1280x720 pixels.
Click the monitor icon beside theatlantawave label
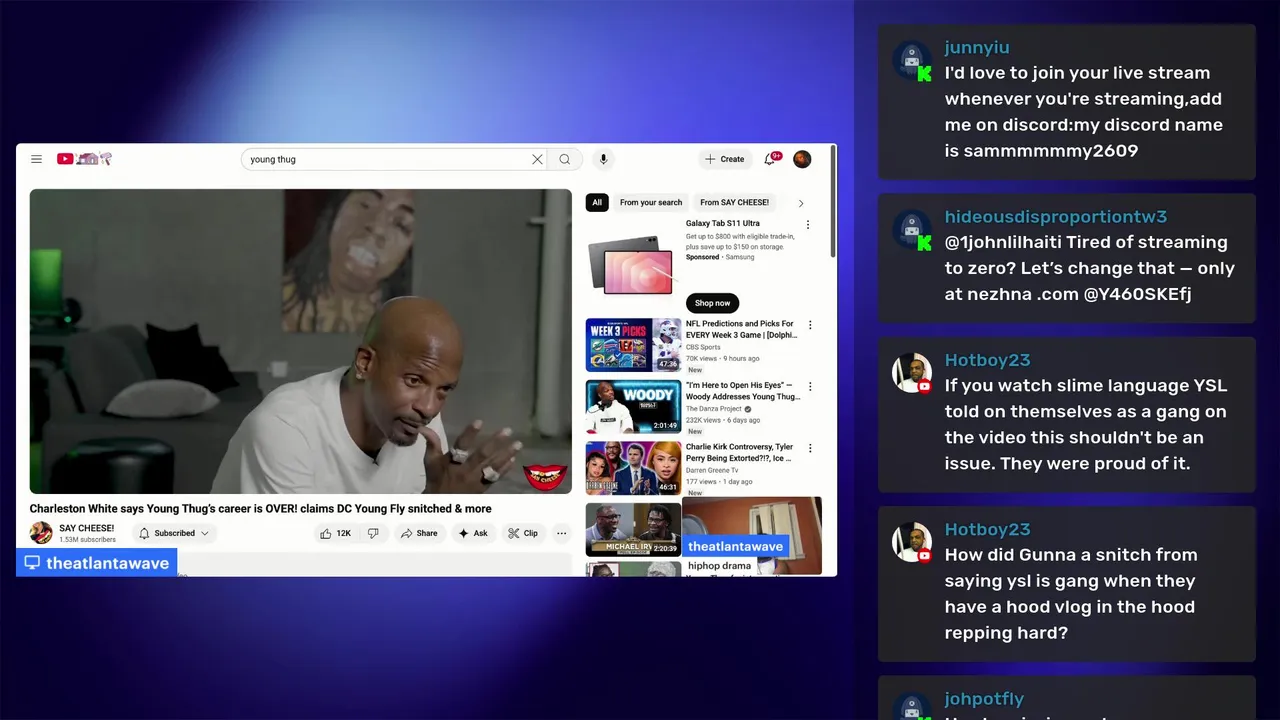coord(32,563)
